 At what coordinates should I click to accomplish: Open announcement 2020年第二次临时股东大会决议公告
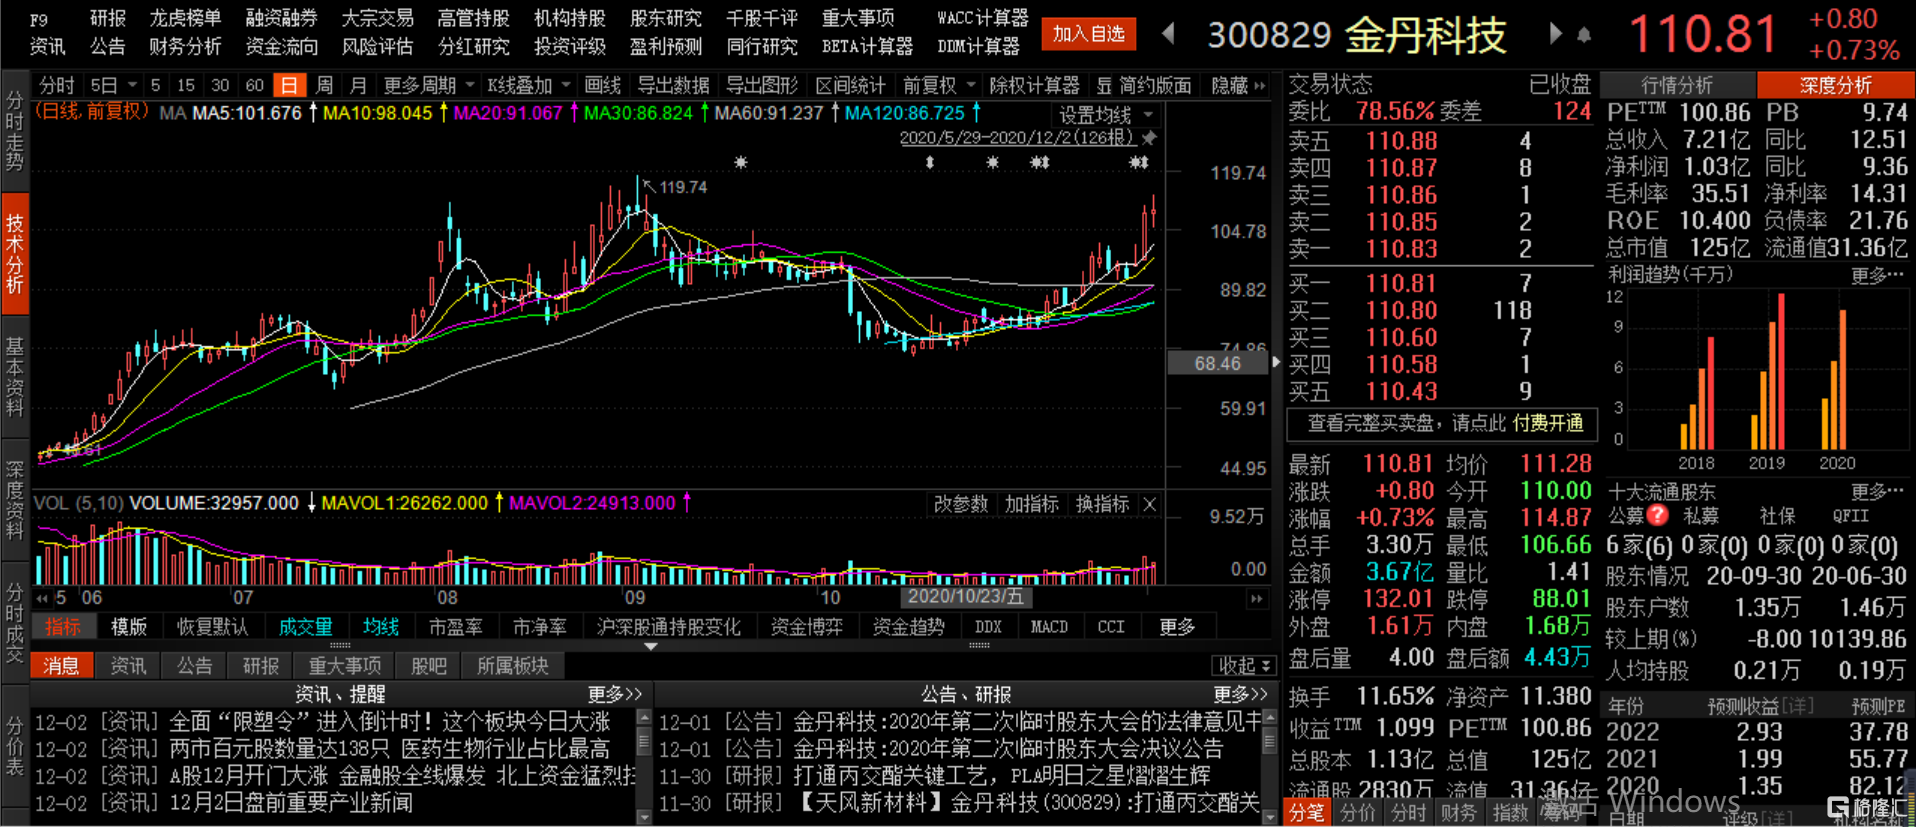coord(1008,749)
